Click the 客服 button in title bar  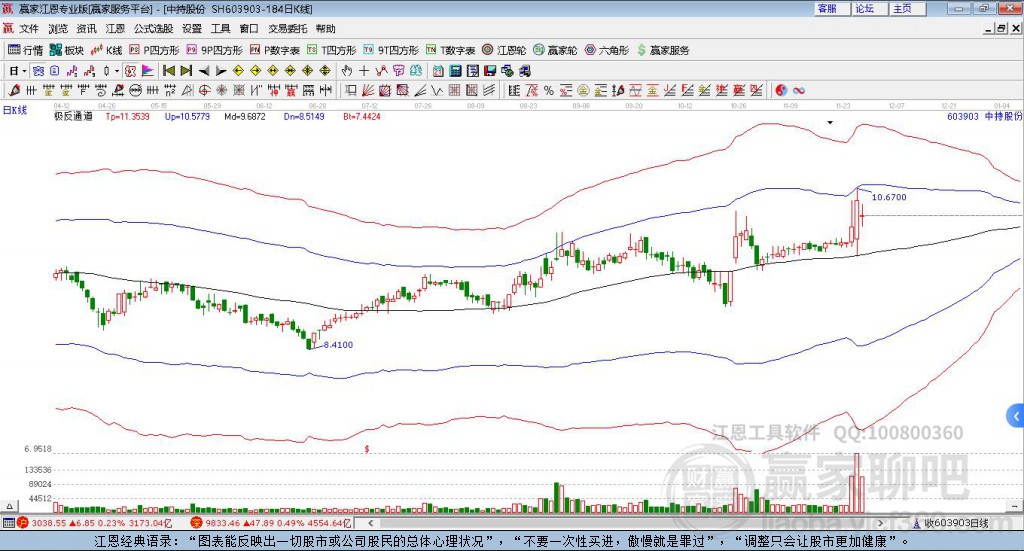[832, 8]
